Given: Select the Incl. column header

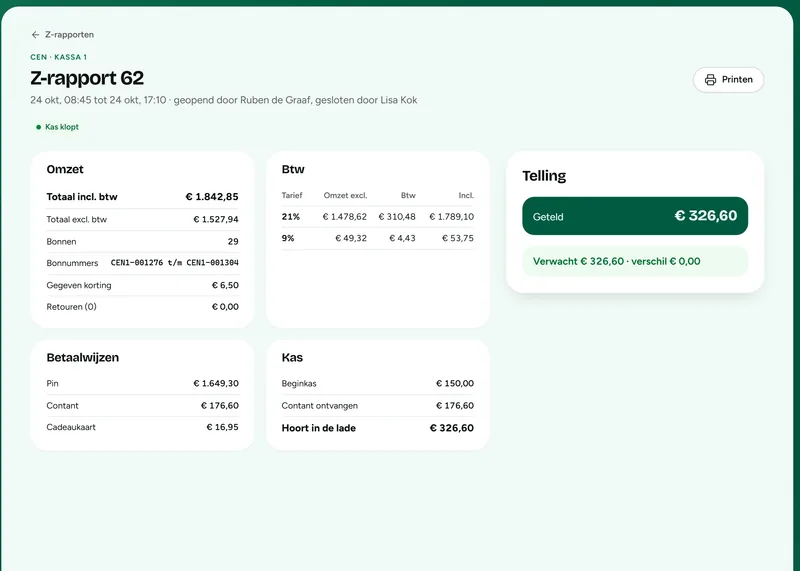Looking at the screenshot, I should click(466, 195).
